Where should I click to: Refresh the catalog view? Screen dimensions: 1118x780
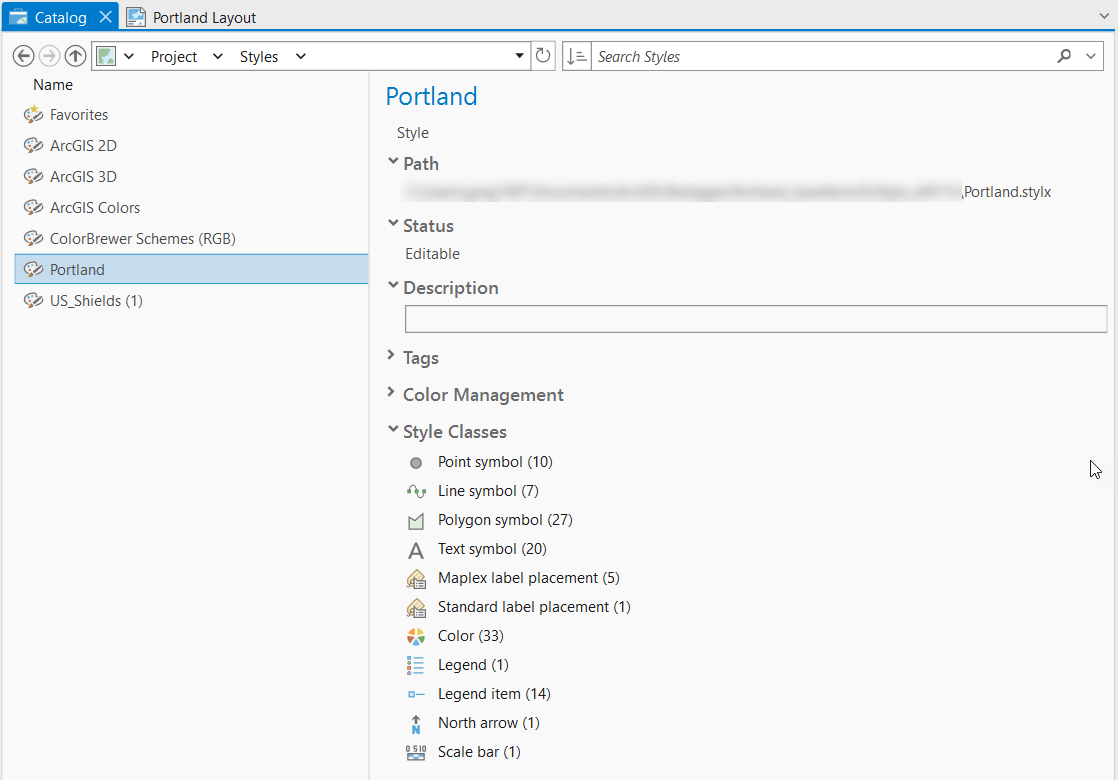coord(543,56)
